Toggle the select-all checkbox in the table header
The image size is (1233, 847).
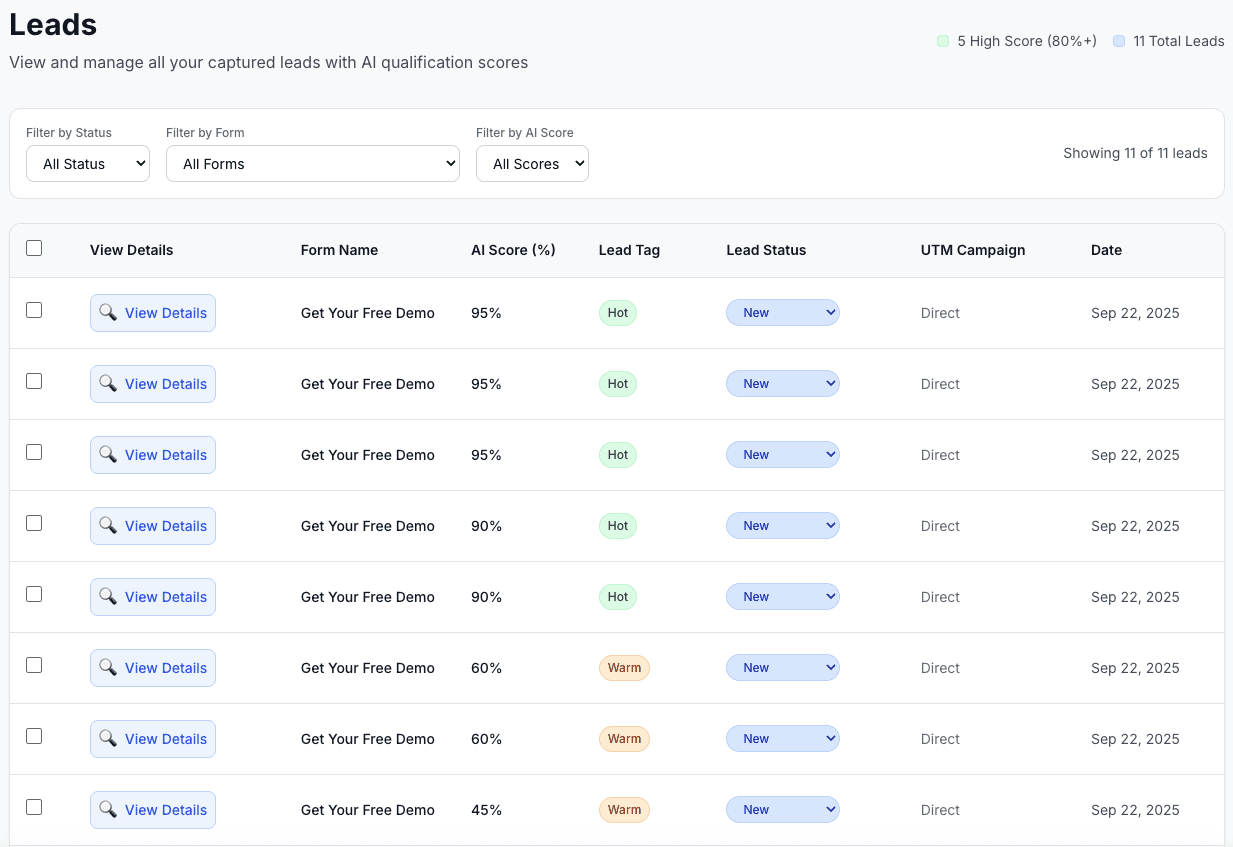point(34,248)
